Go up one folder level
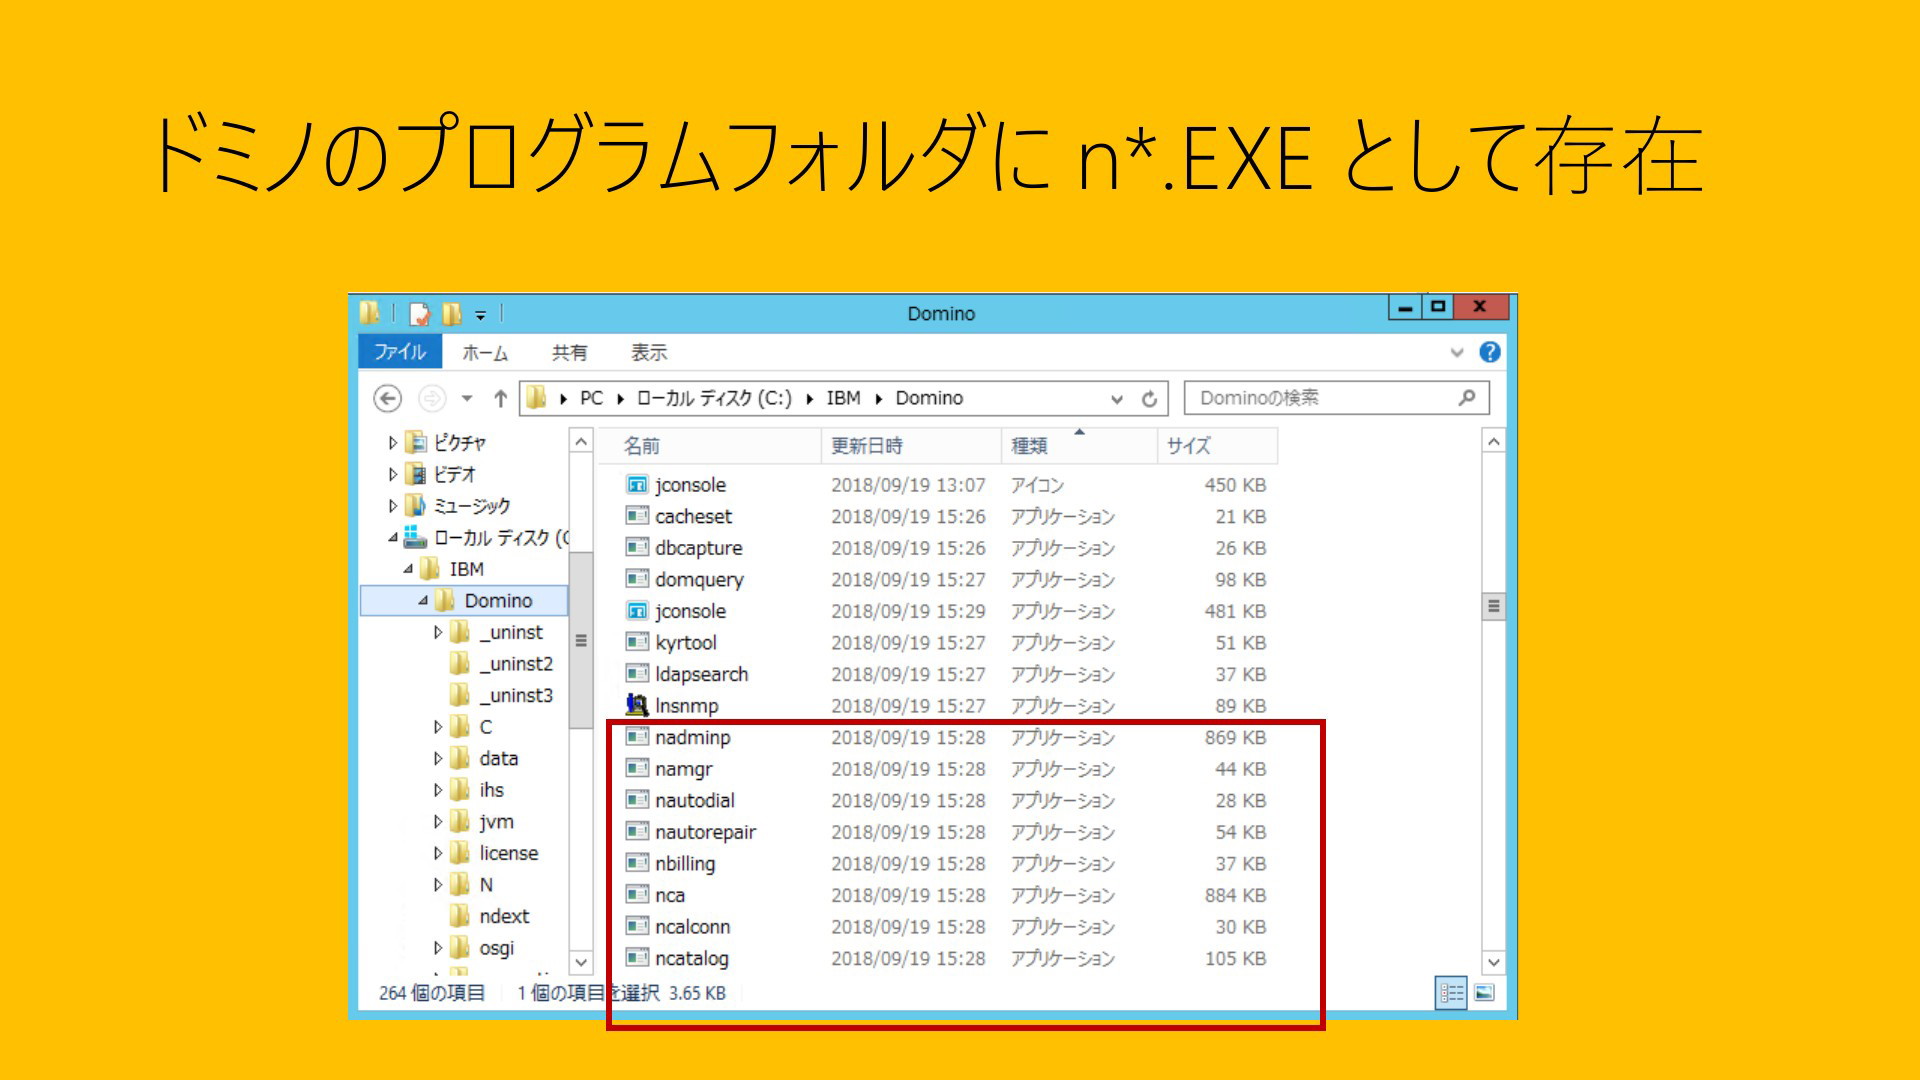The height and width of the screenshot is (1080, 1920). click(x=500, y=399)
